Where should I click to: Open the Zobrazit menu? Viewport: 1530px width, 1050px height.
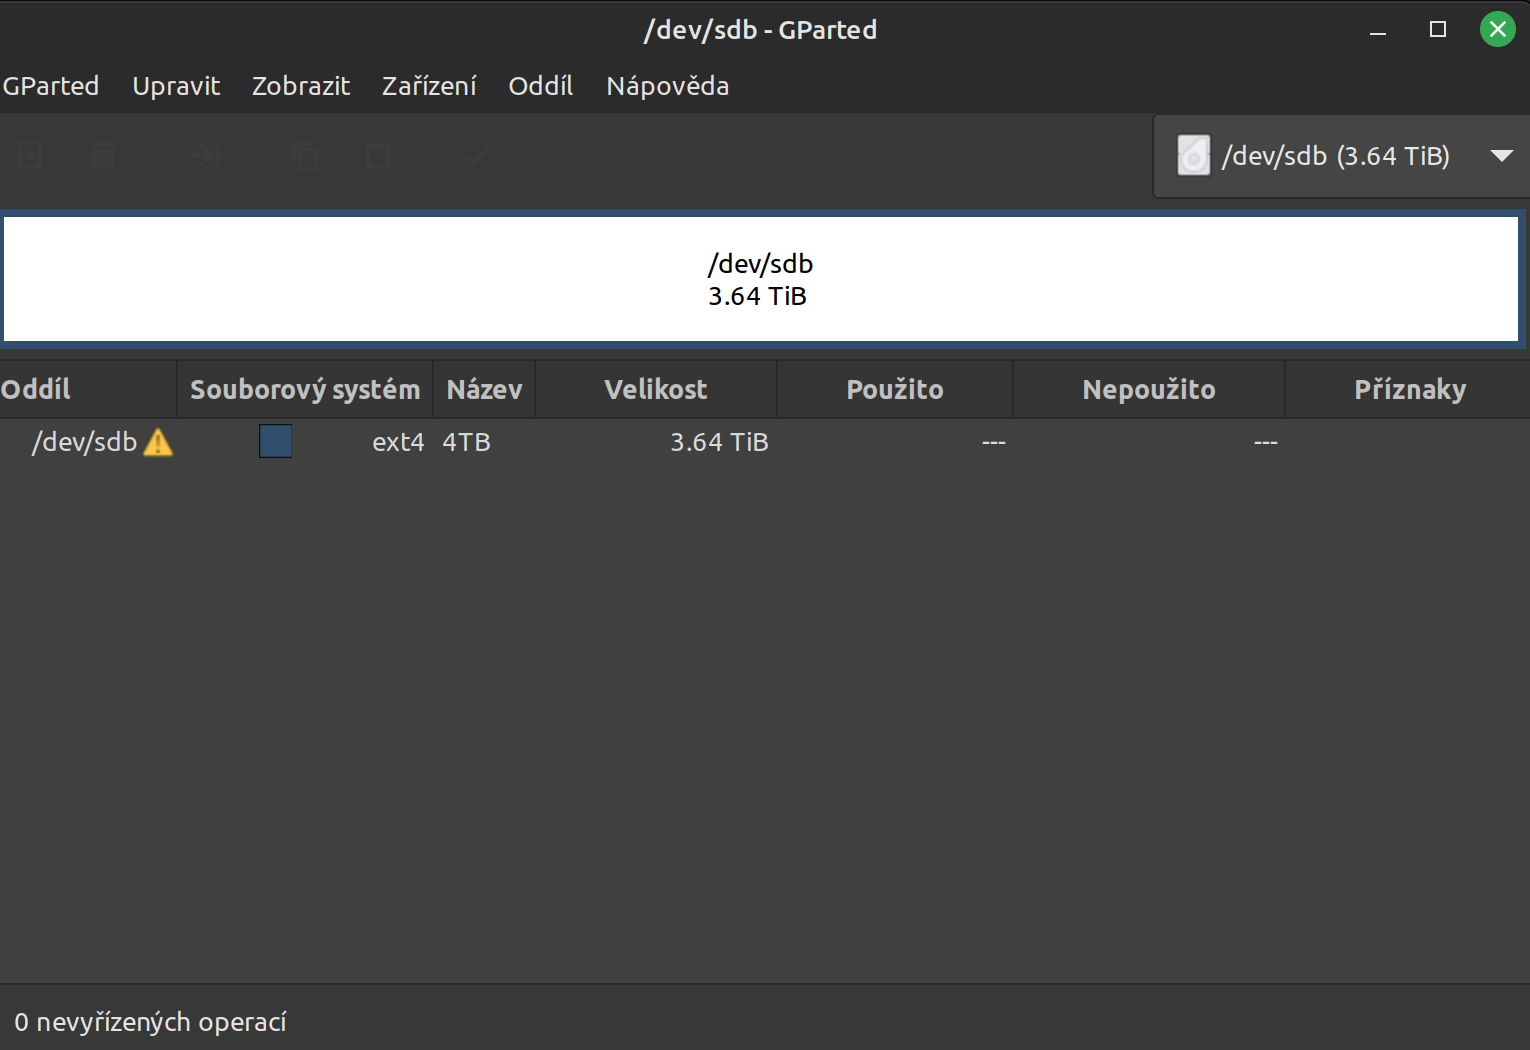click(301, 86)
